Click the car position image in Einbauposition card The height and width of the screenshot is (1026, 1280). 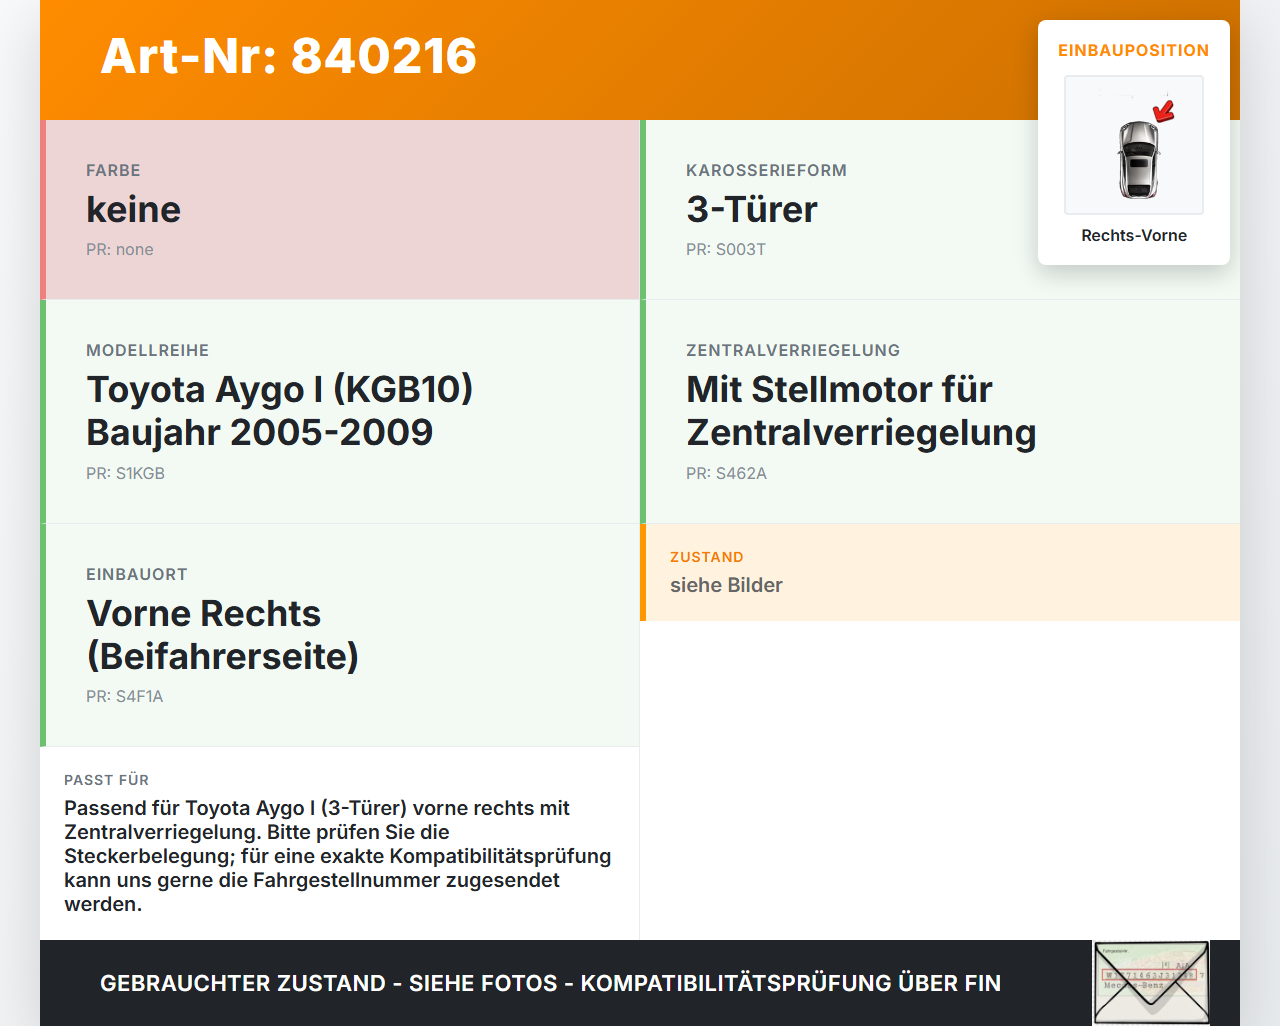[1134, 145]
